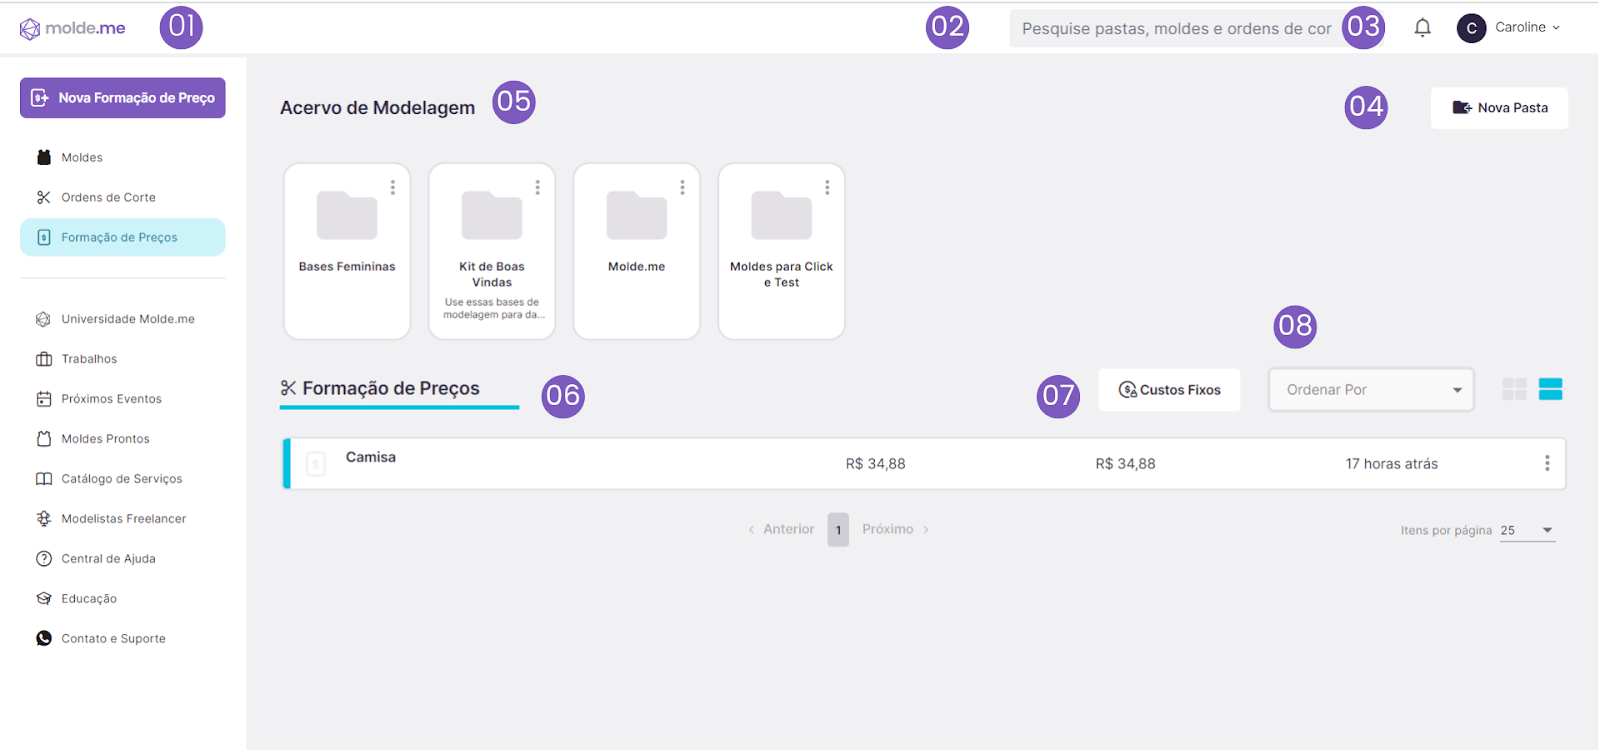Open options menu of Molde.me folder
The height and width of the screenshot is (750, 1600).
(x=683, y=187)
